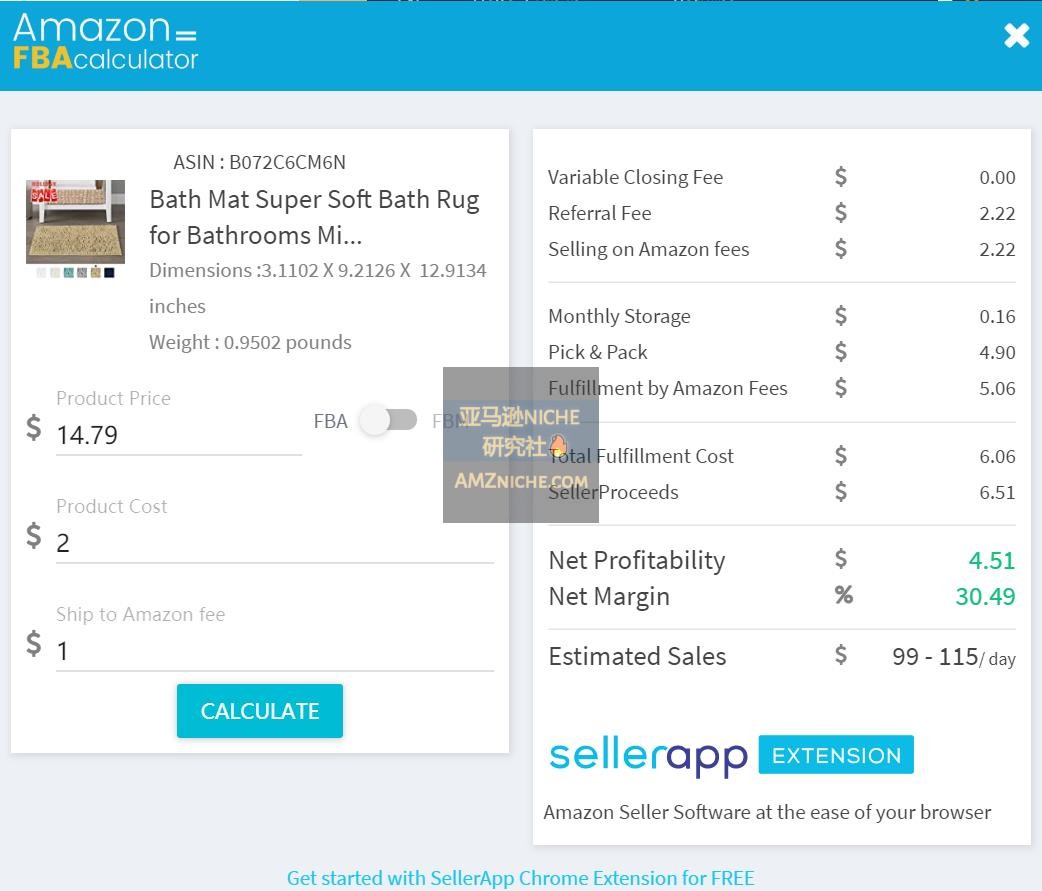This screenshot has width=1042, height=891.
Task: Click the Total Fulfillment Cost value 6.06
Action: [997, 456]
